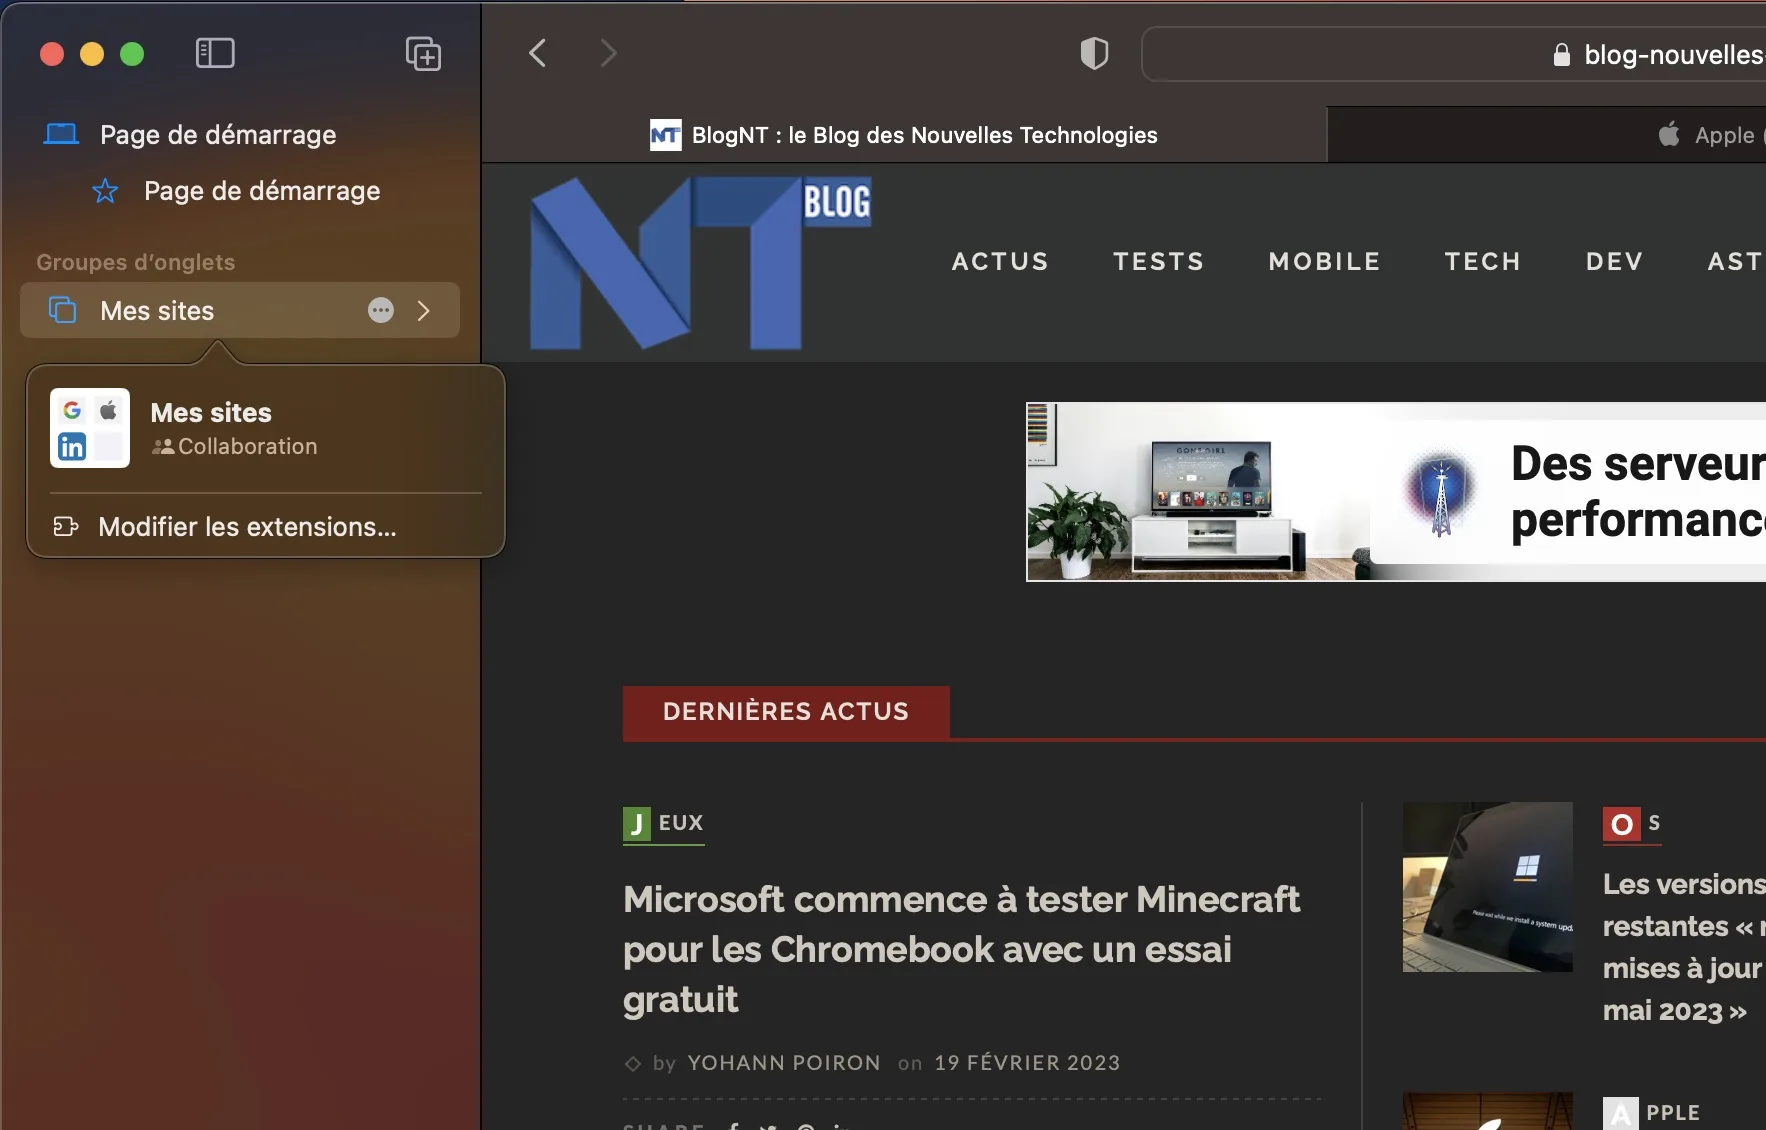Click the DERNIÈRES ACTUS heading
The height and width of the screenshot is (1130, 1766).
(x=786, y=712)
